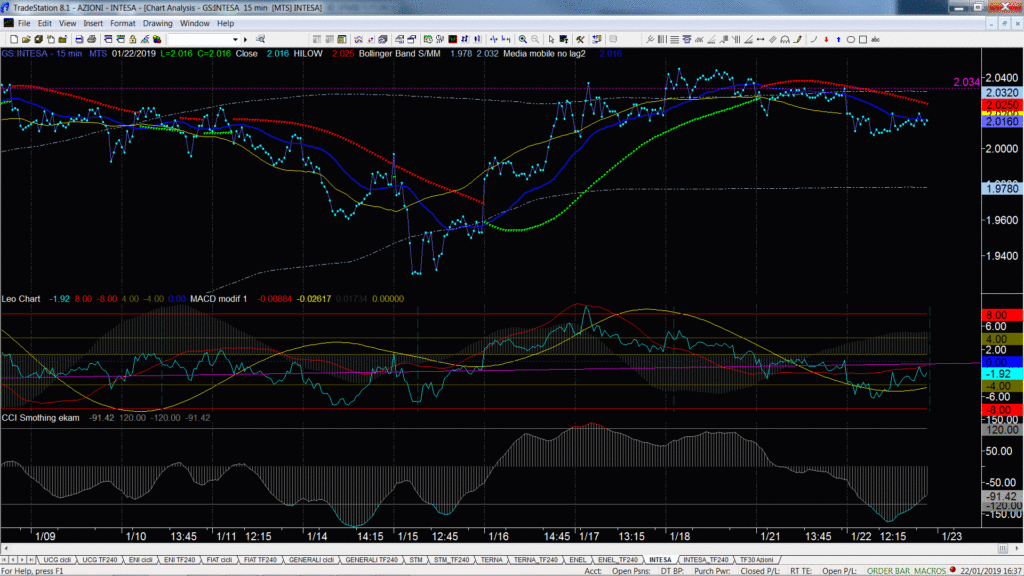Open the Help menu
Screen dimensions: 1024x576
(x=225, y=24)
